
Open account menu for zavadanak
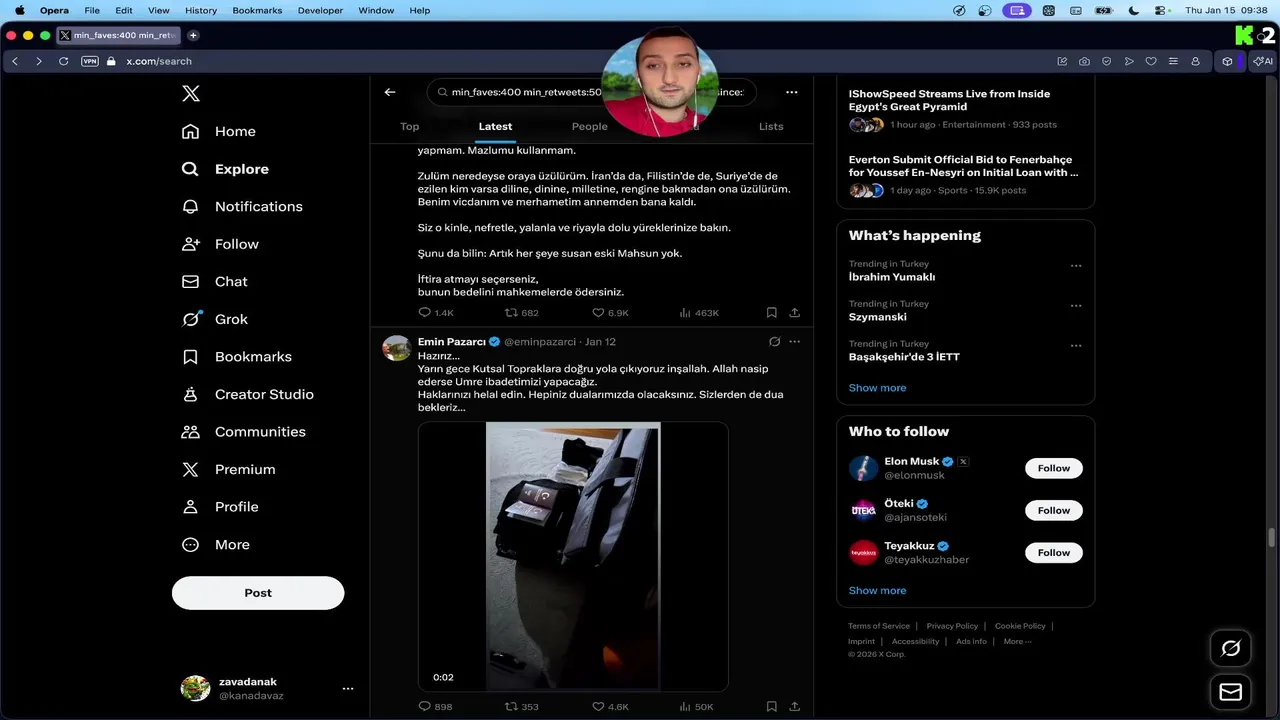pos(348,689)
